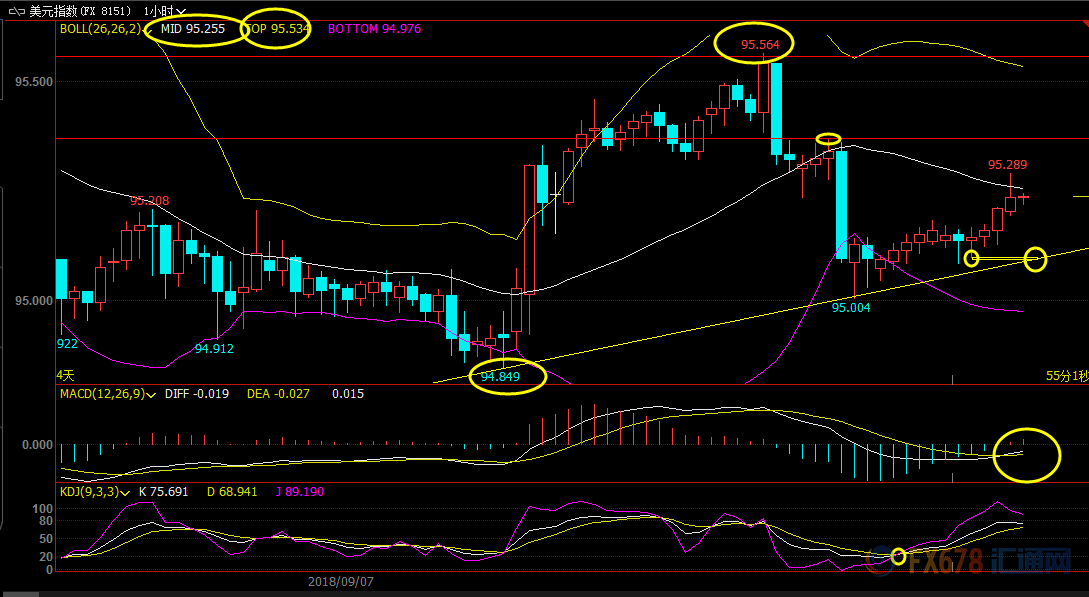Click the 95.289 price label
Screen dimensions: 1089x597
[x=1008, y=165]
